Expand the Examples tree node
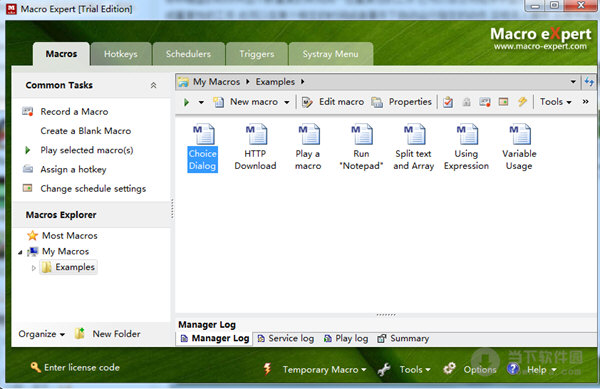600x389 pixels. (34, 268)
